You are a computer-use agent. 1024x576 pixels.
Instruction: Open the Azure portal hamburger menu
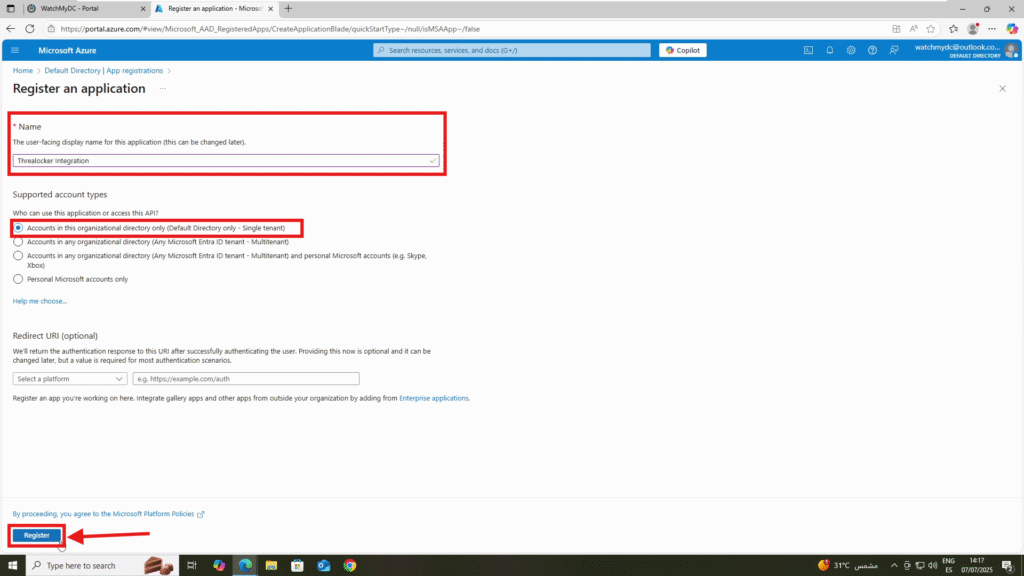tap(15, 50)
